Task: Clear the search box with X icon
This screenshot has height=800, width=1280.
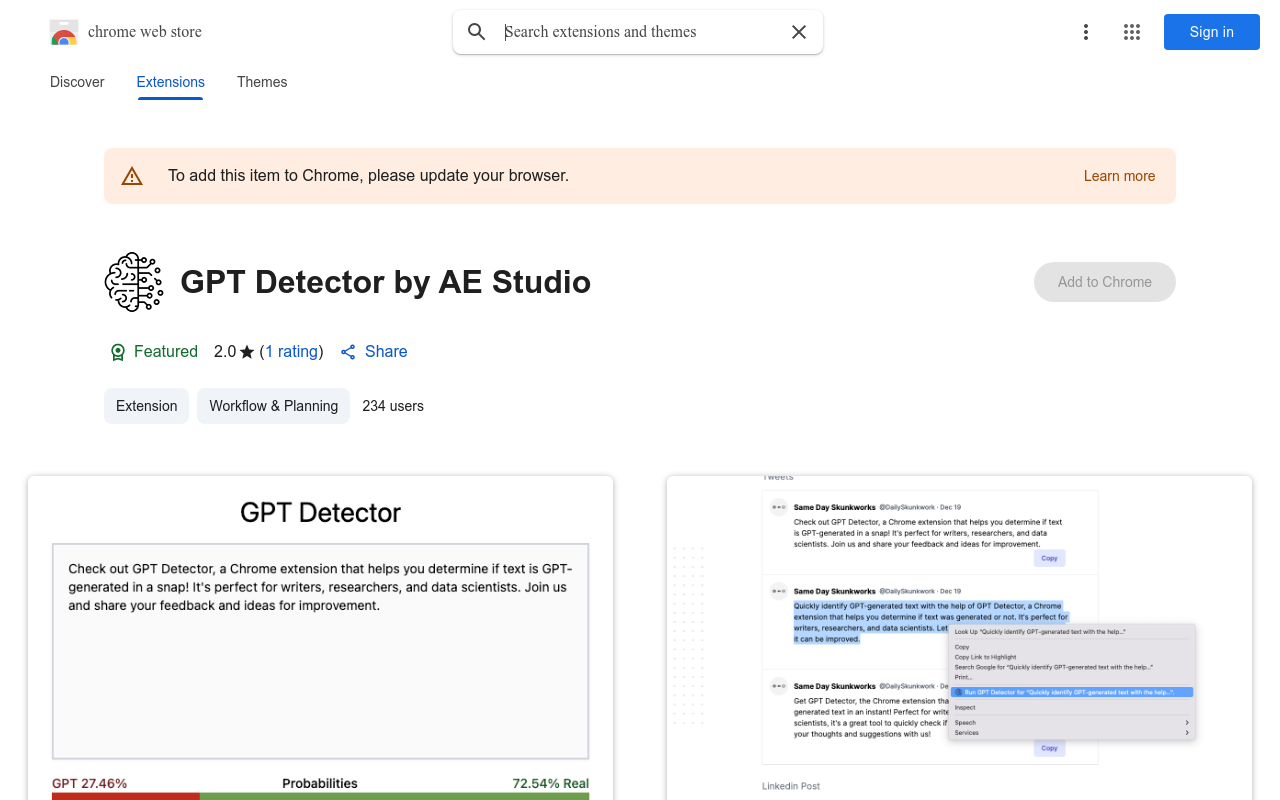Action: click(x=799, y=32)
